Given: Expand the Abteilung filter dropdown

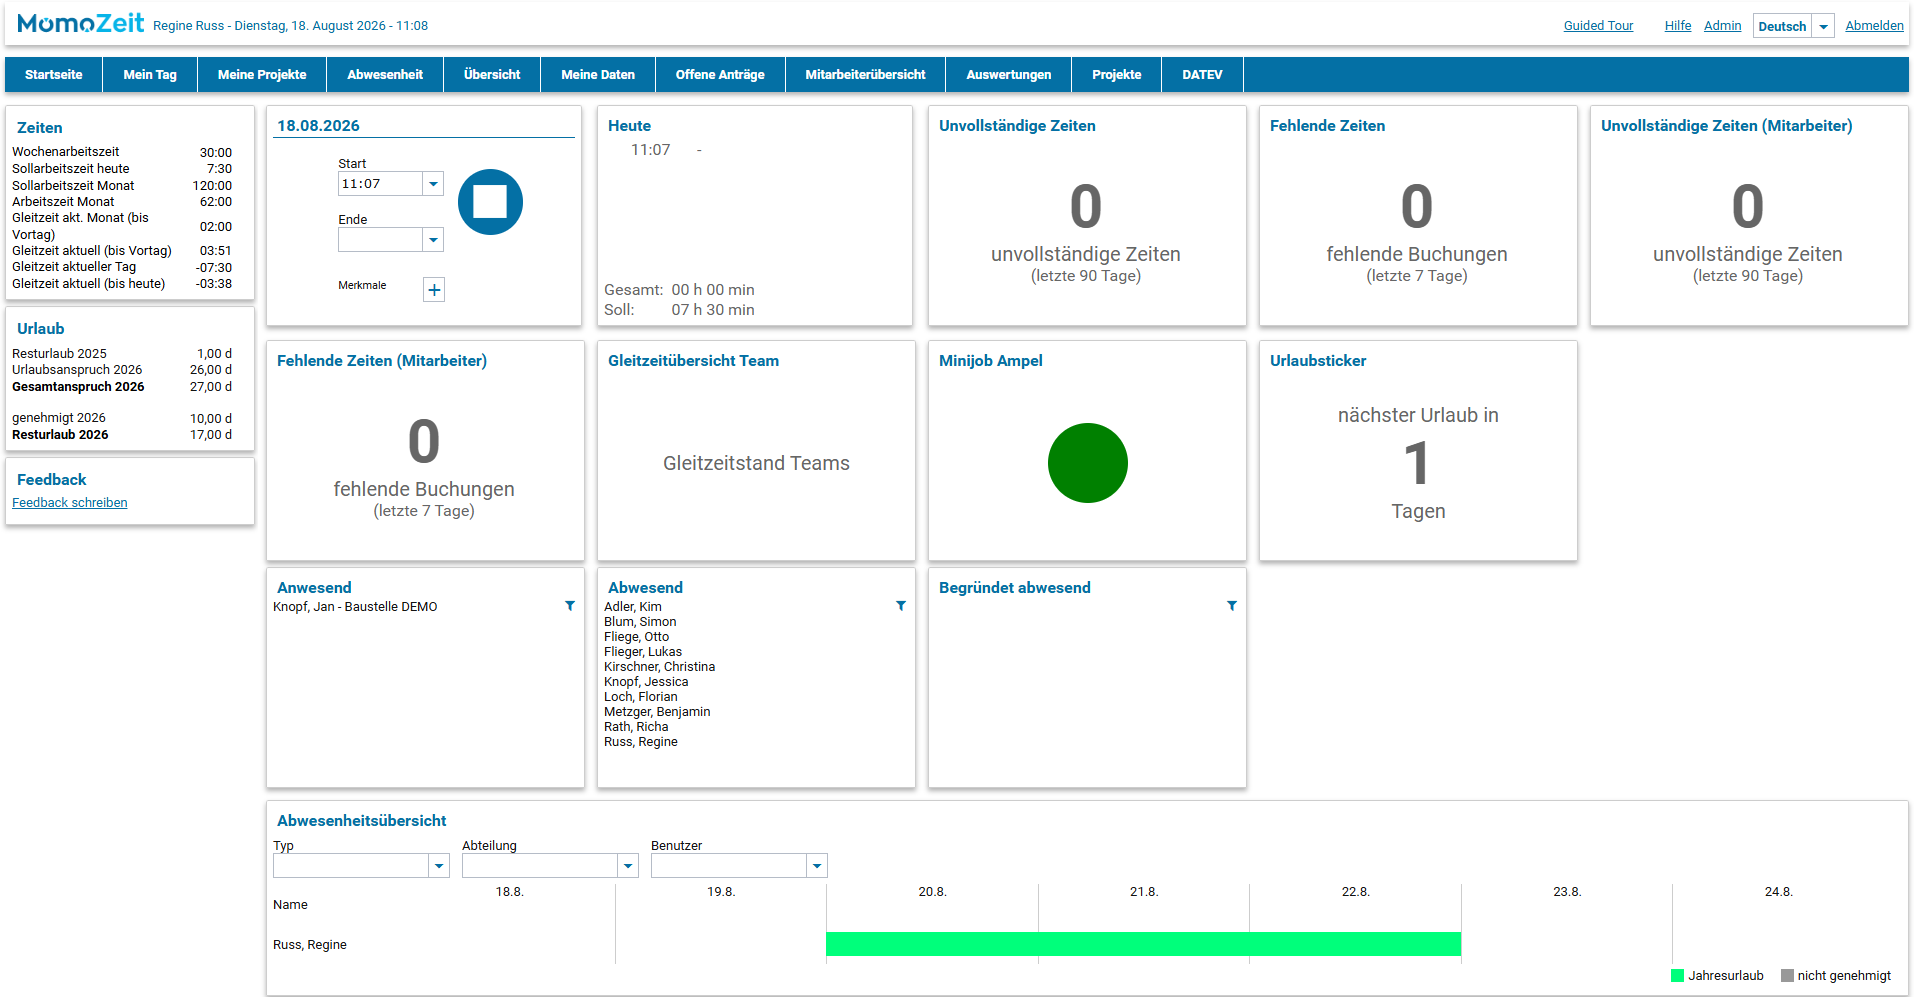Looking at the screenshot, I should click(x=628, y=866).
